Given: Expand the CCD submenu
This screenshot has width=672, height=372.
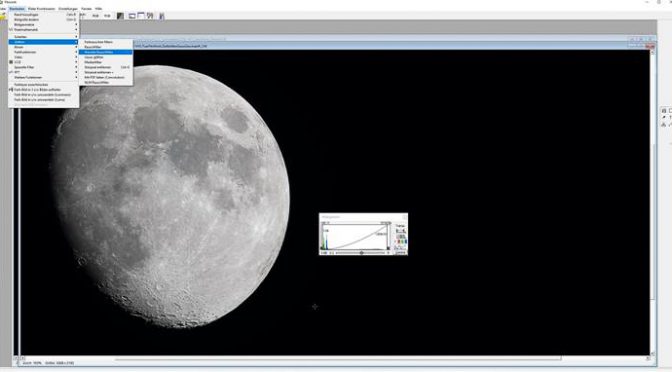Looking at the screenshot, I should (43, 62).
